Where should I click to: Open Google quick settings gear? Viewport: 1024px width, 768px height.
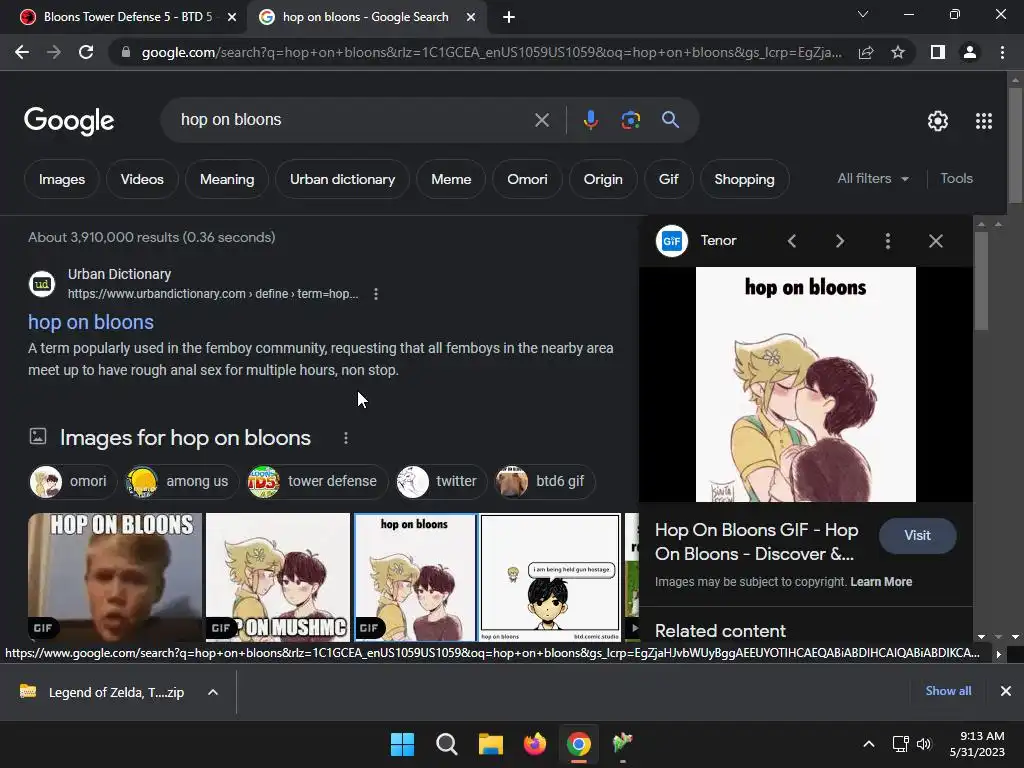click(x=938, y=121)
